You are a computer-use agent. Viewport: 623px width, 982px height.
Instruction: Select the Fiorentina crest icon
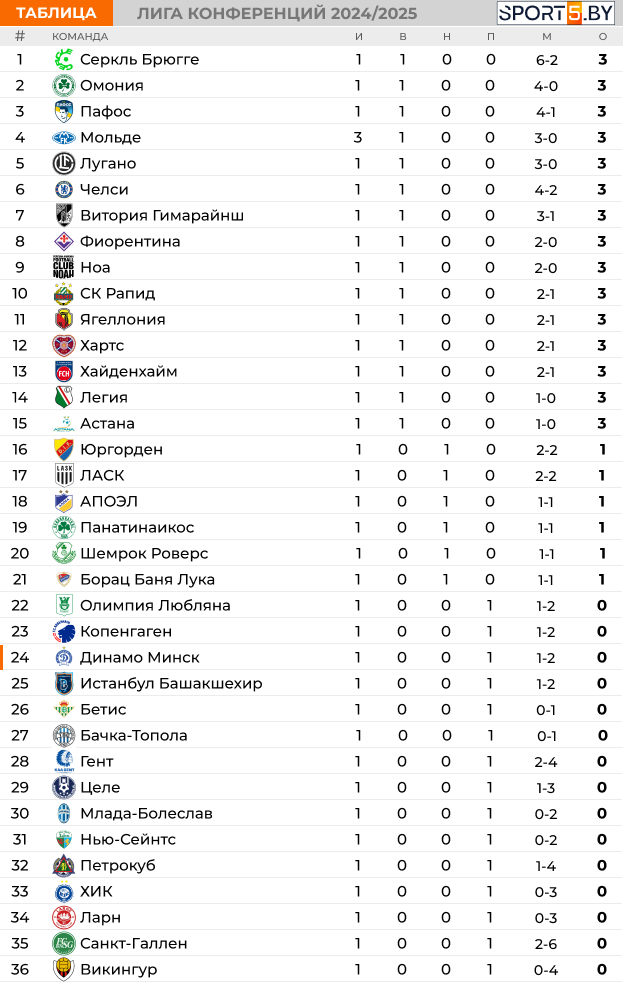[64, 242]
